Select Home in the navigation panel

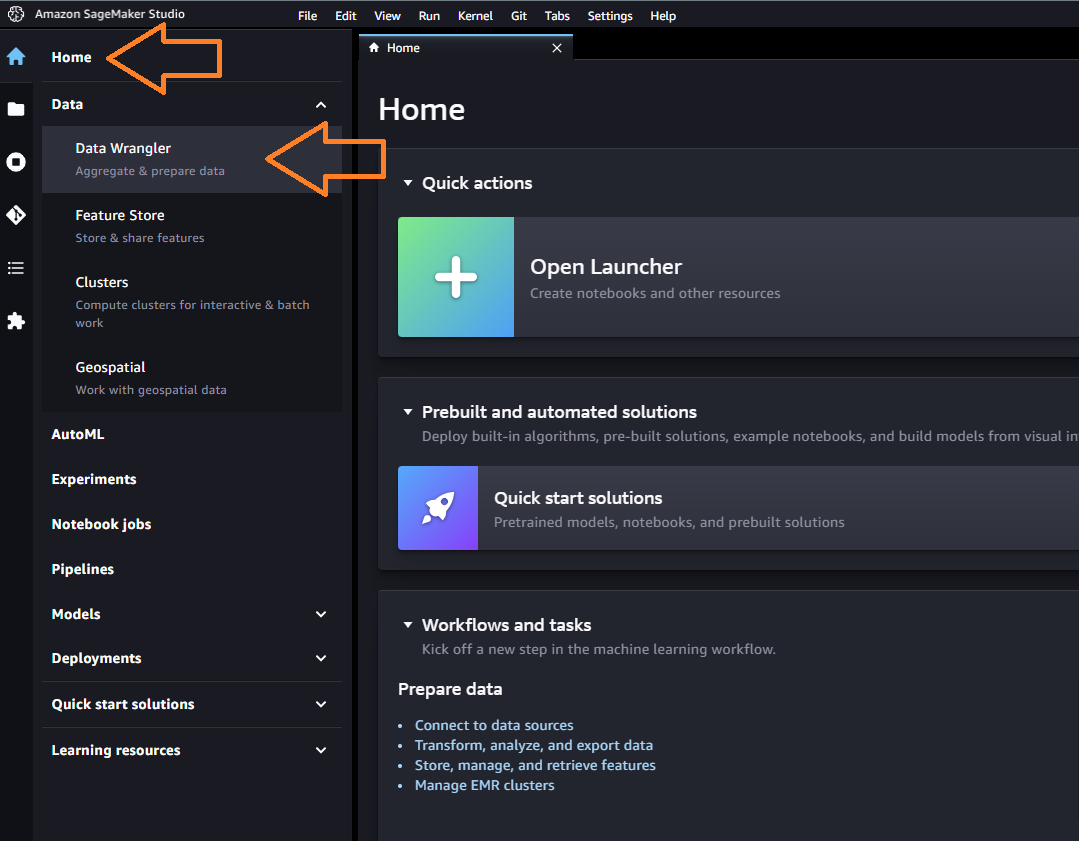[72, 57]
